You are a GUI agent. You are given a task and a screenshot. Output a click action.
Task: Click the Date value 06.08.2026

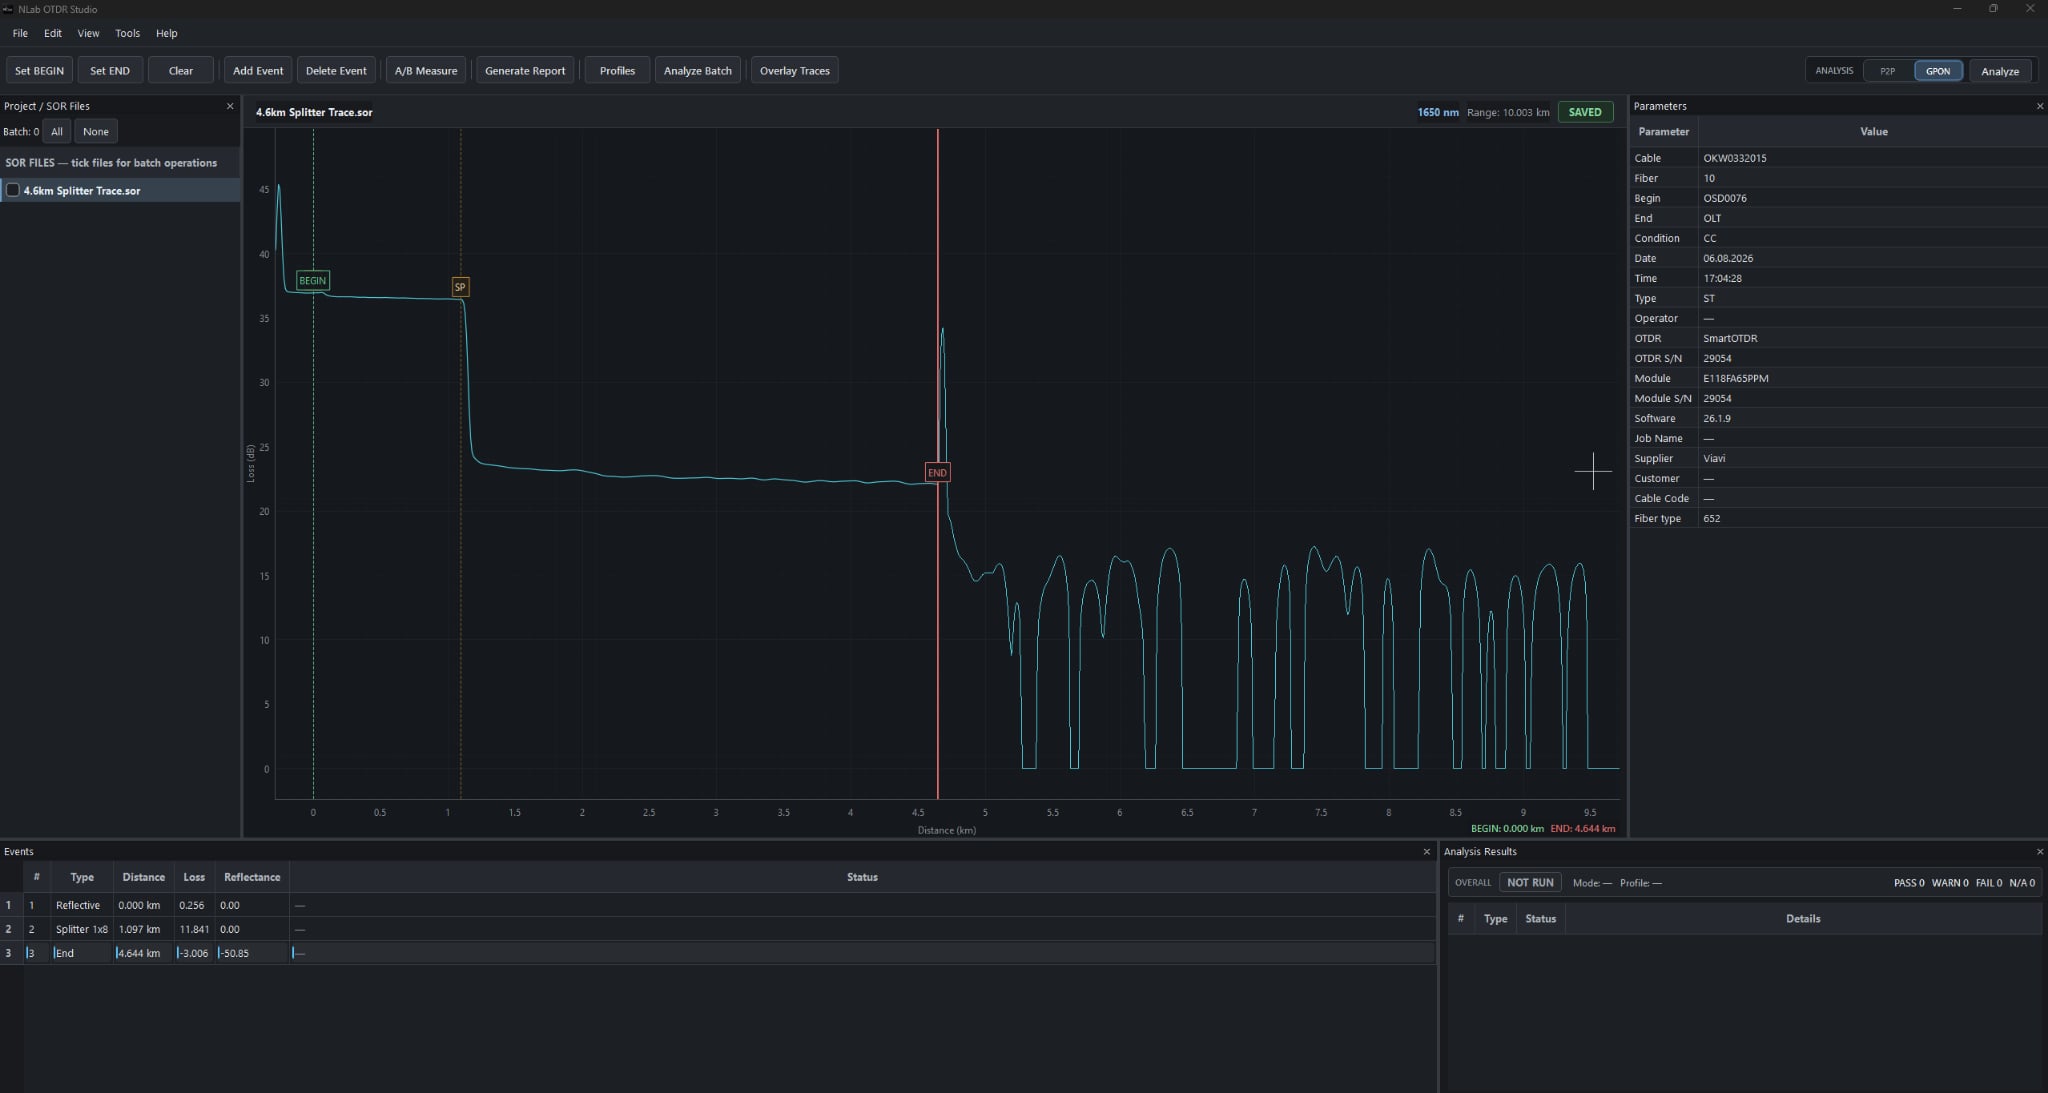[1728, 258]
